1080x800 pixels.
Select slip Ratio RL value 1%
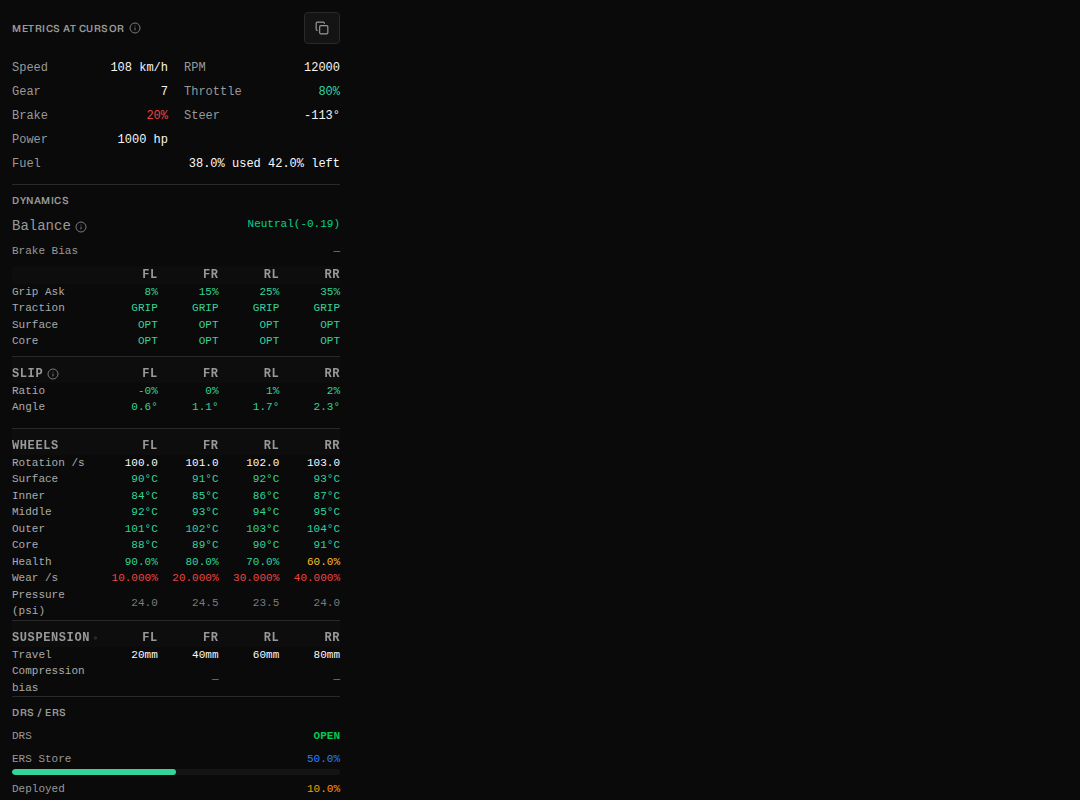pyautogui.click(x=273, y=391)
